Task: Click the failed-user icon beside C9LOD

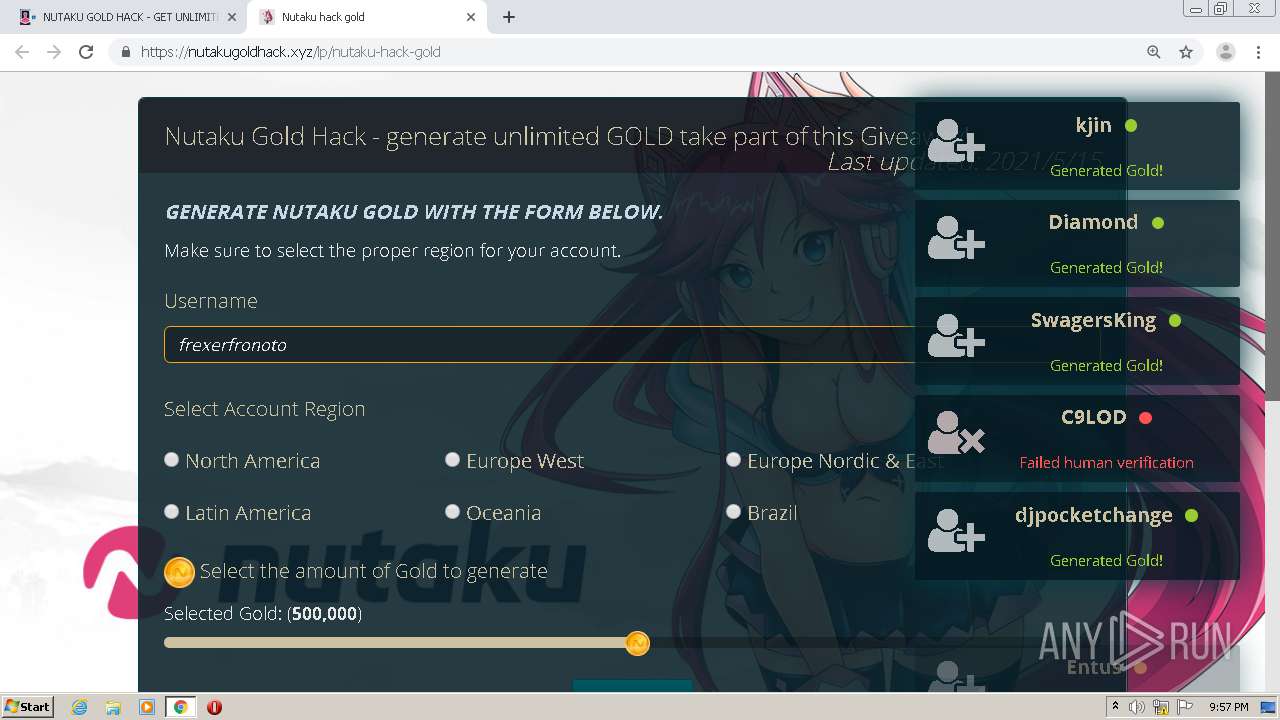Action: [x=956, y=433]
